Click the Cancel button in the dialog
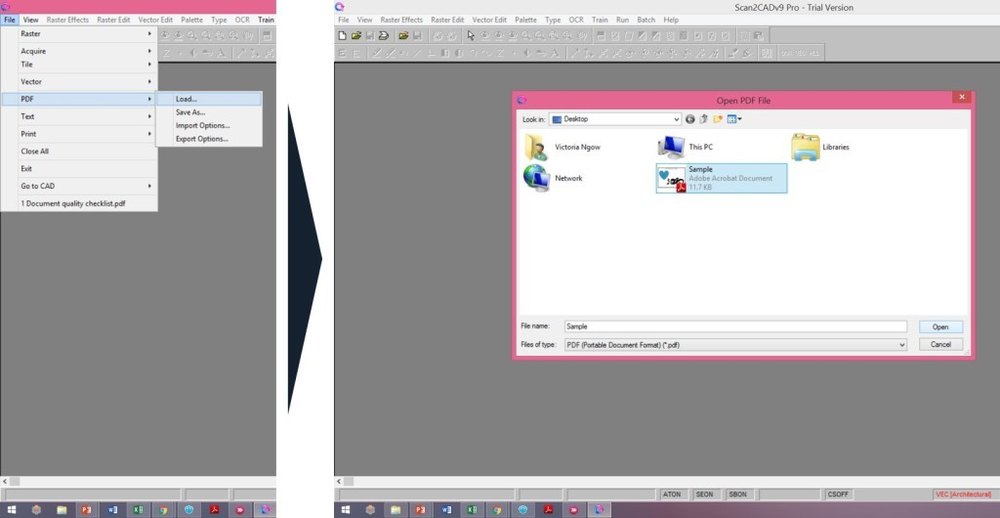Viewport: 1000px width, 518px height. tap(941, 344)
